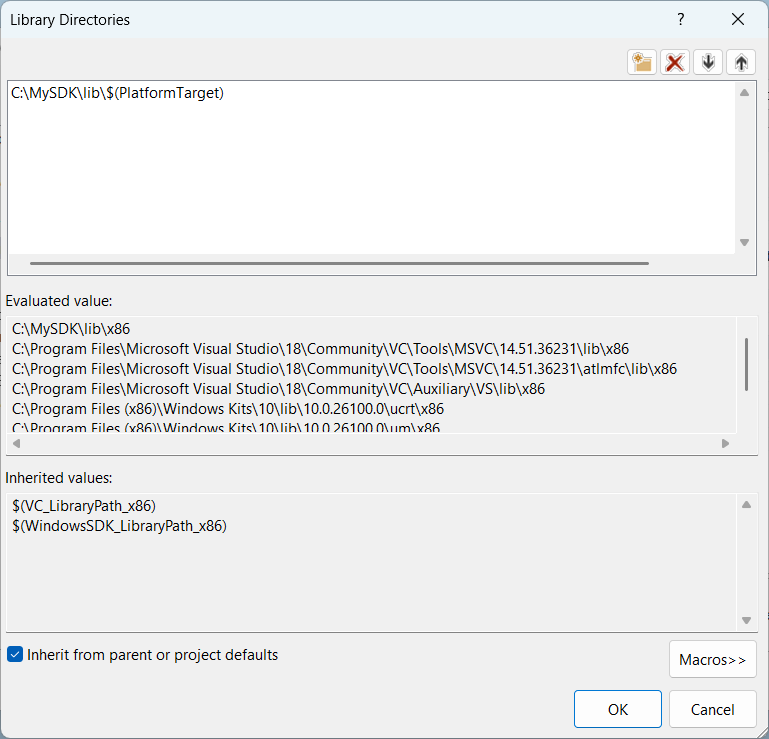Click the New Line folder icon

click(641, 62)
